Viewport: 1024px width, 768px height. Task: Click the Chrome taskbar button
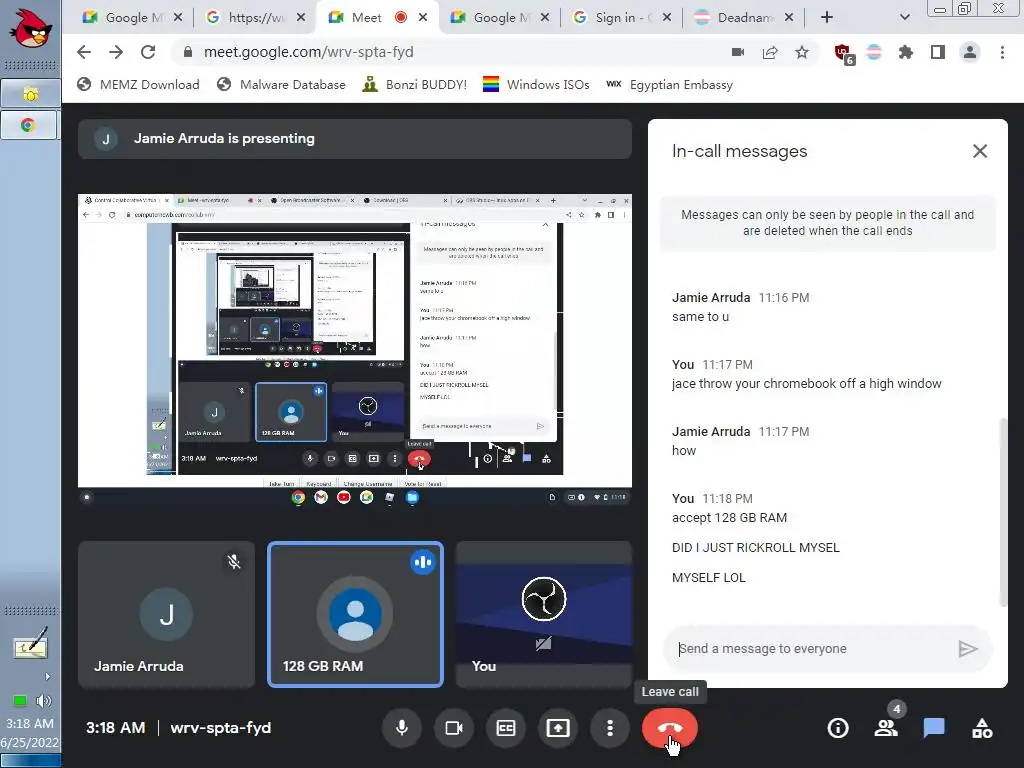(x=29, y=125)
